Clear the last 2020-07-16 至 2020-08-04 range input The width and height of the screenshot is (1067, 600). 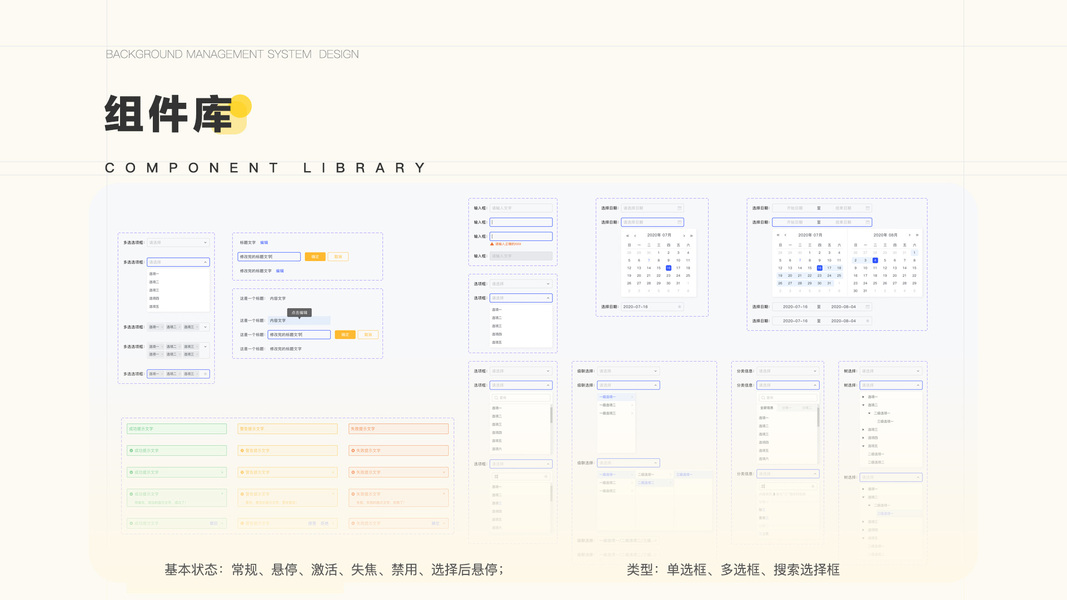tap(867, 321)
